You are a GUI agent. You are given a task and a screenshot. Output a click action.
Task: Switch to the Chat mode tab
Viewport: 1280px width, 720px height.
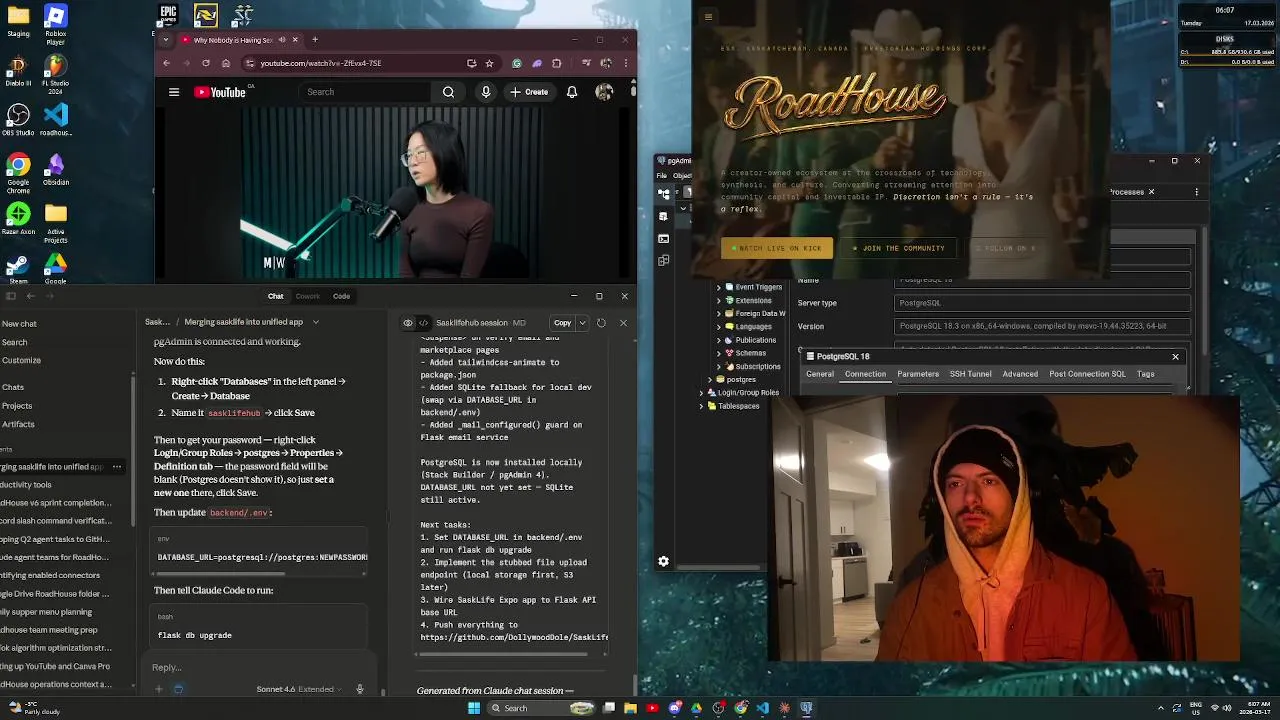pyautogui.click(x=275, y=296)
